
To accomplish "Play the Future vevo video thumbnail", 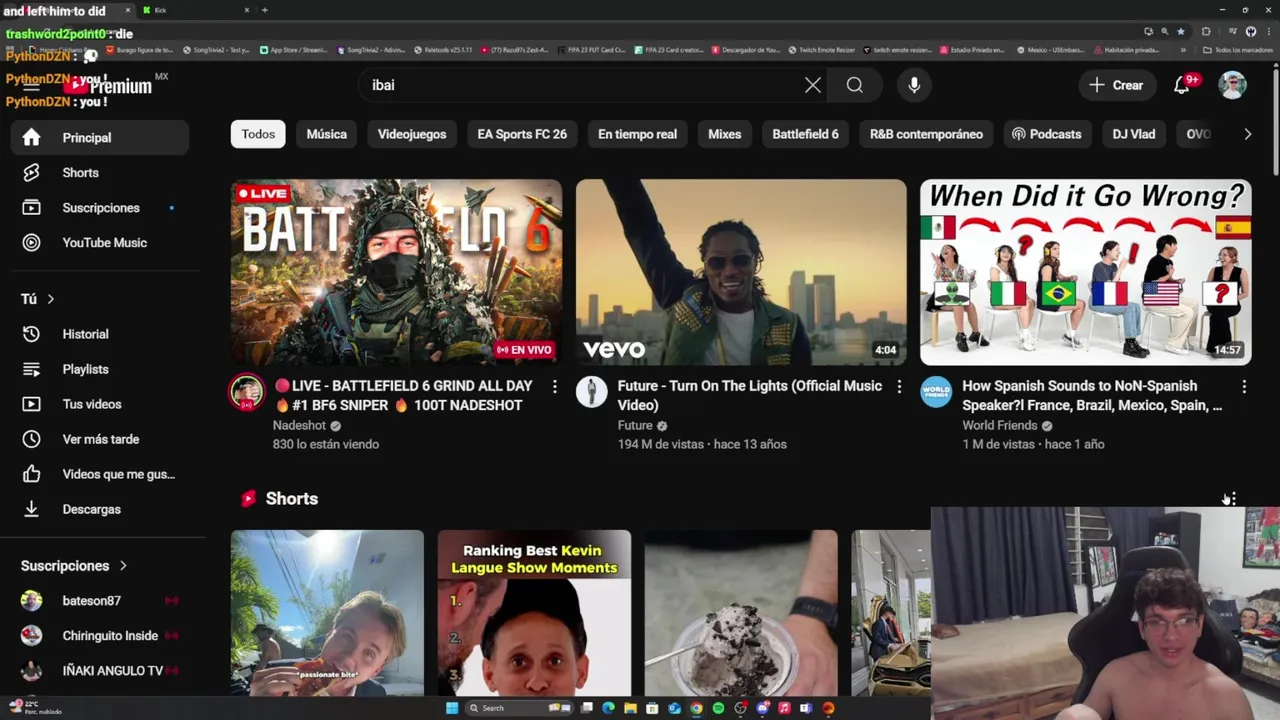I will pyautogui.click(x=741, y=272).
